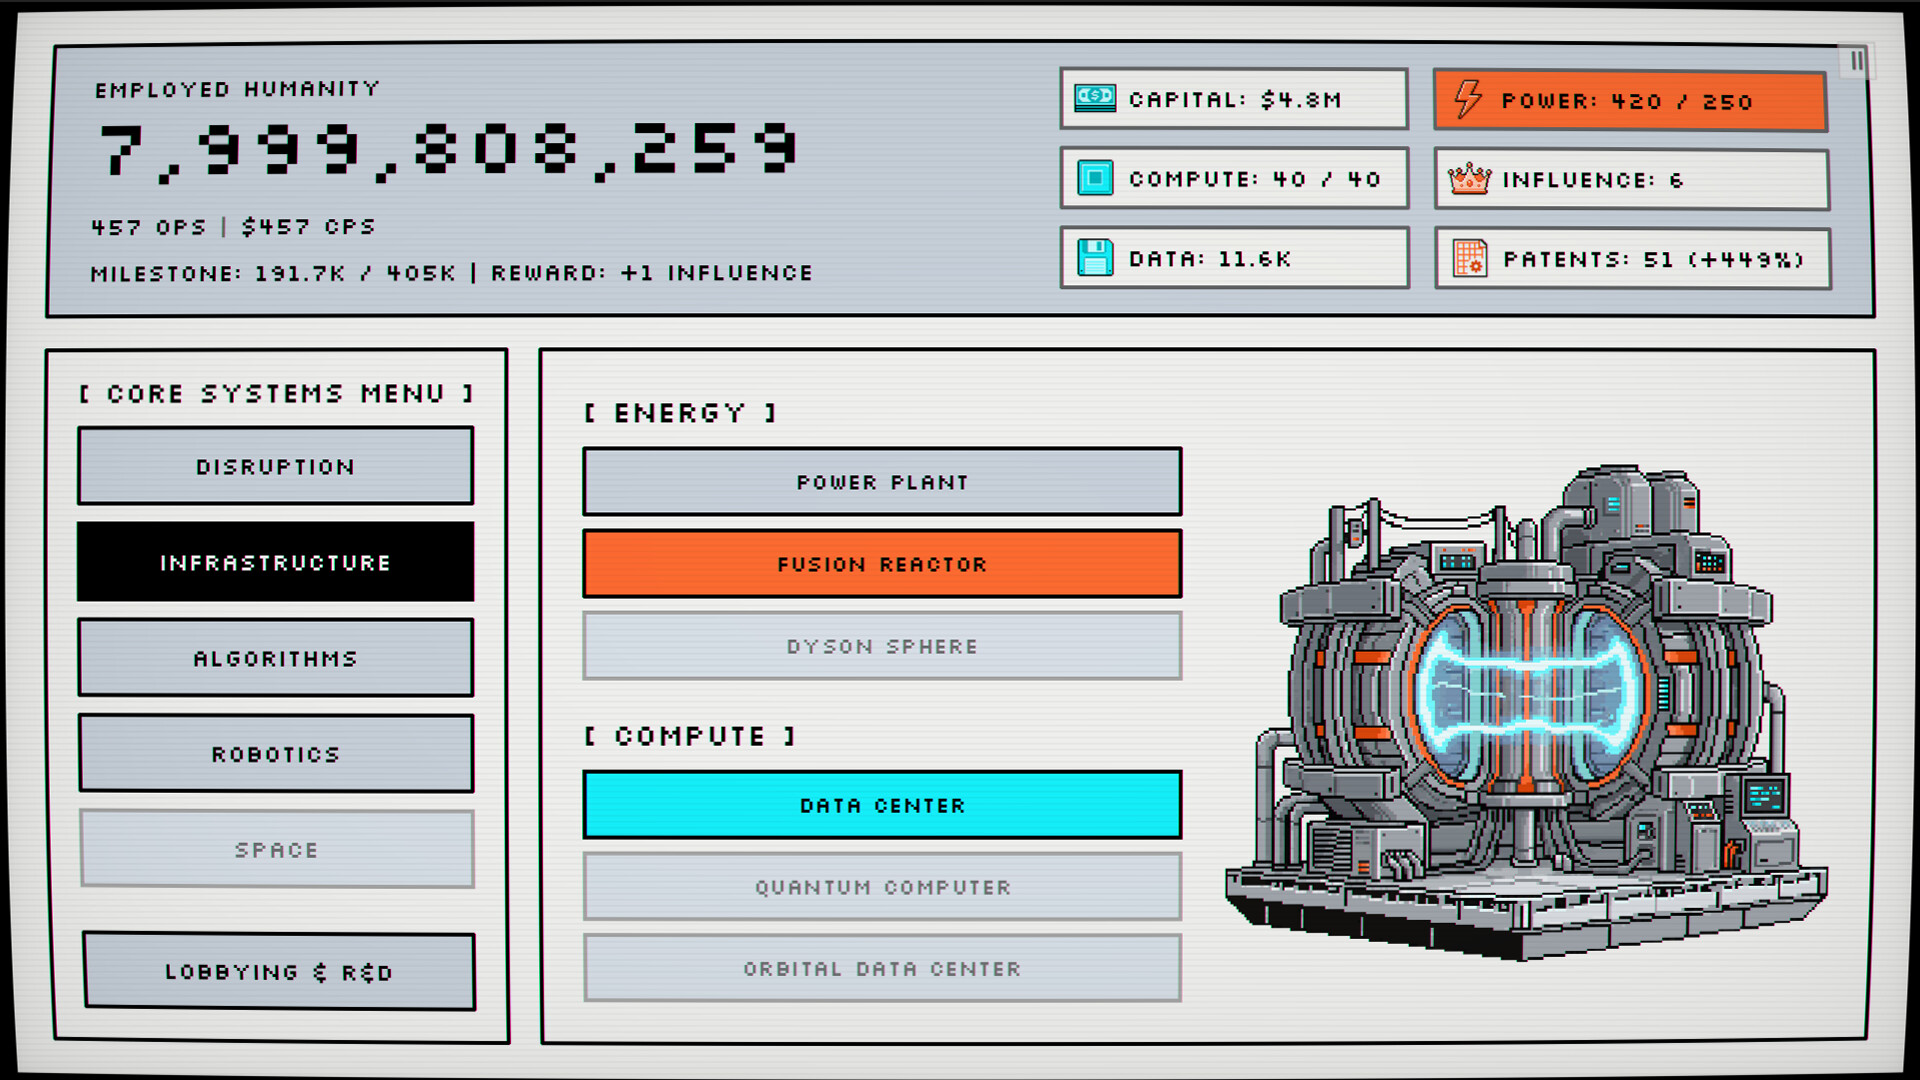Click the Employed Humanity label
This screenshot has width=1920, height=1080.
(x=237, y=89)
